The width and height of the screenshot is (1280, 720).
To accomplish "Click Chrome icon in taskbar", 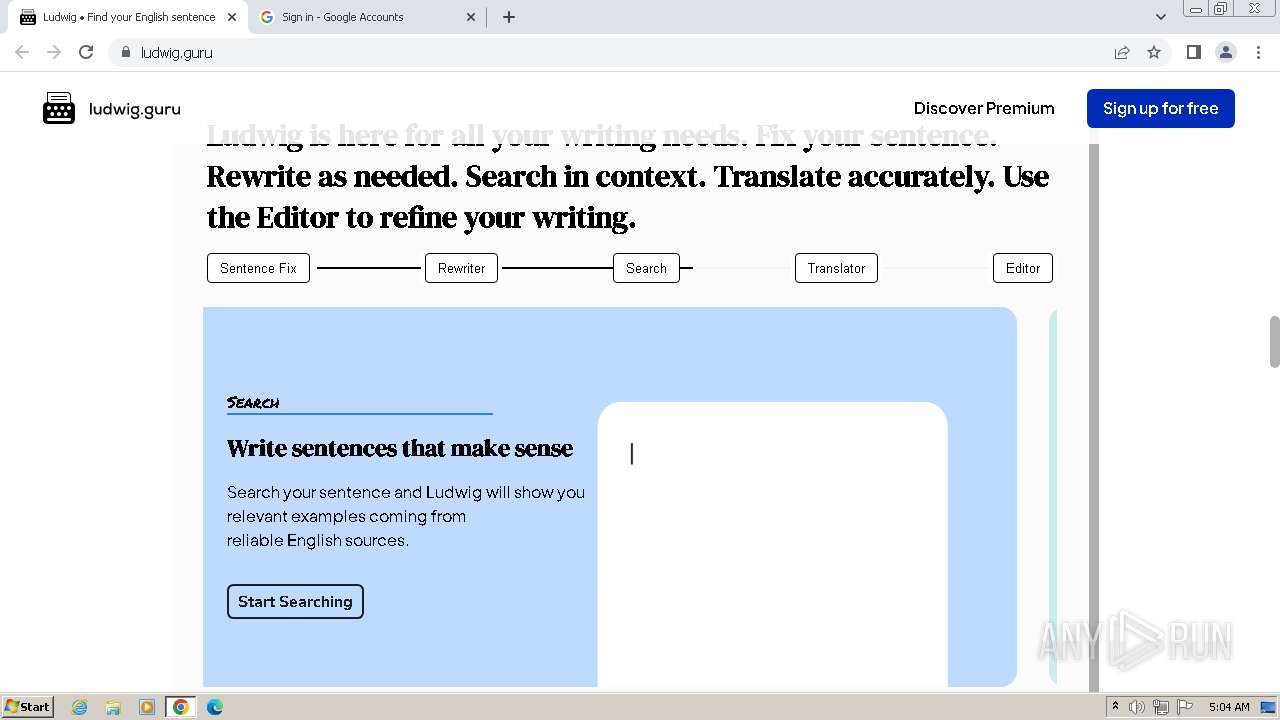I will [x=181, y=707].
